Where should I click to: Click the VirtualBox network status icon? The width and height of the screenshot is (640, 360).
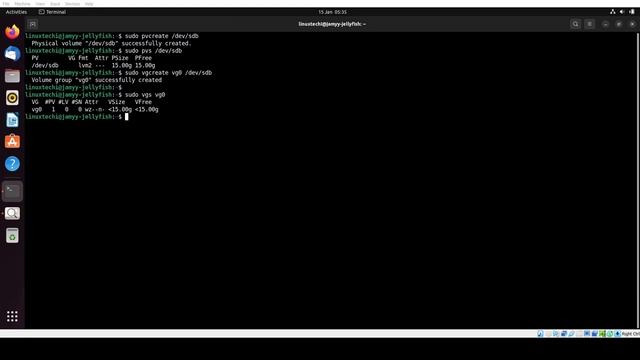click(x=564, y=334)
